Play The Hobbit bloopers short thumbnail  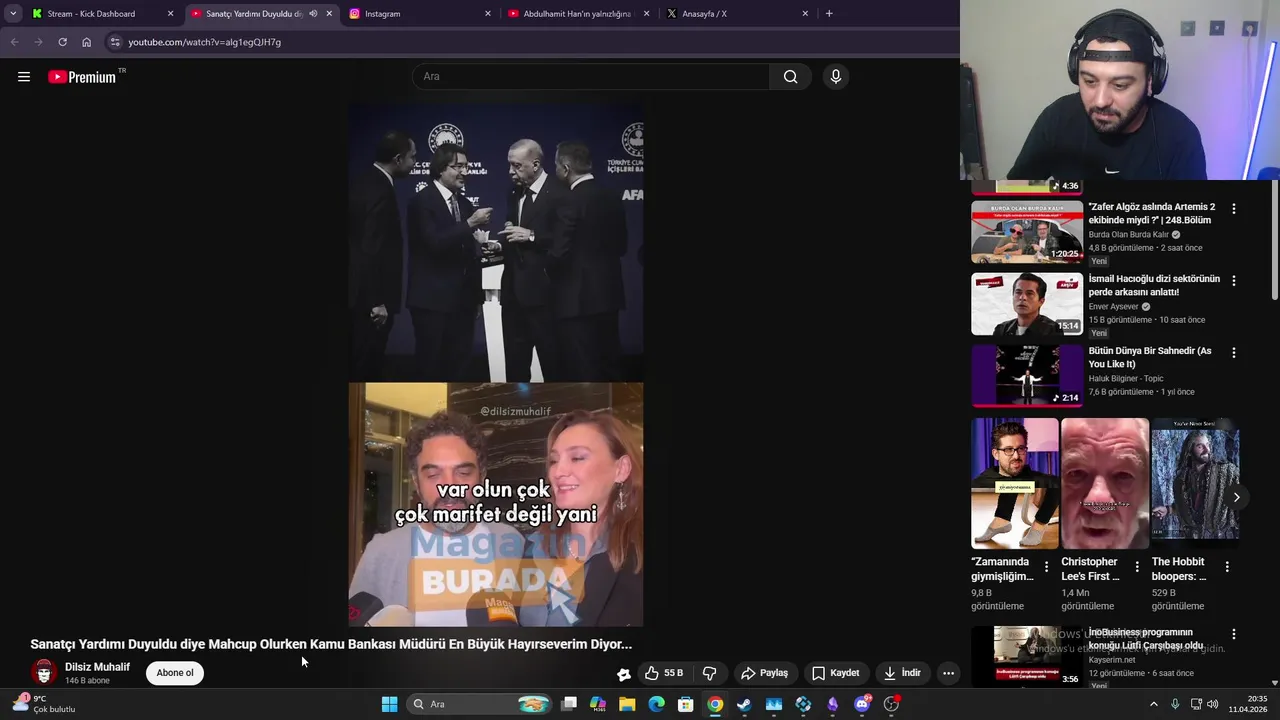(1195, 483)
